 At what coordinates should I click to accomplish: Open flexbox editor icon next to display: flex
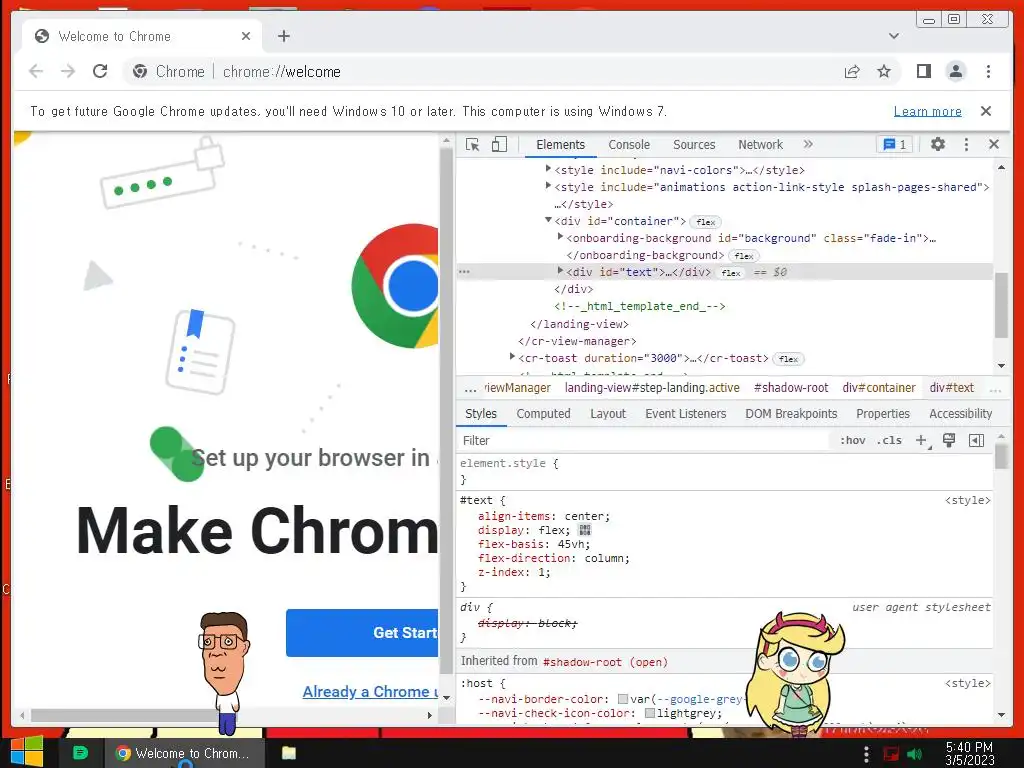(x=584, y=530)
